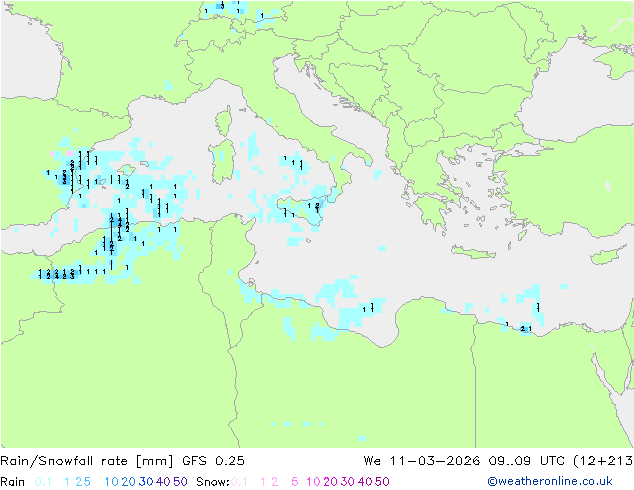The image size is (634, 490).
Task: Select the Rain 10 legend value
Action: point(112,482)
